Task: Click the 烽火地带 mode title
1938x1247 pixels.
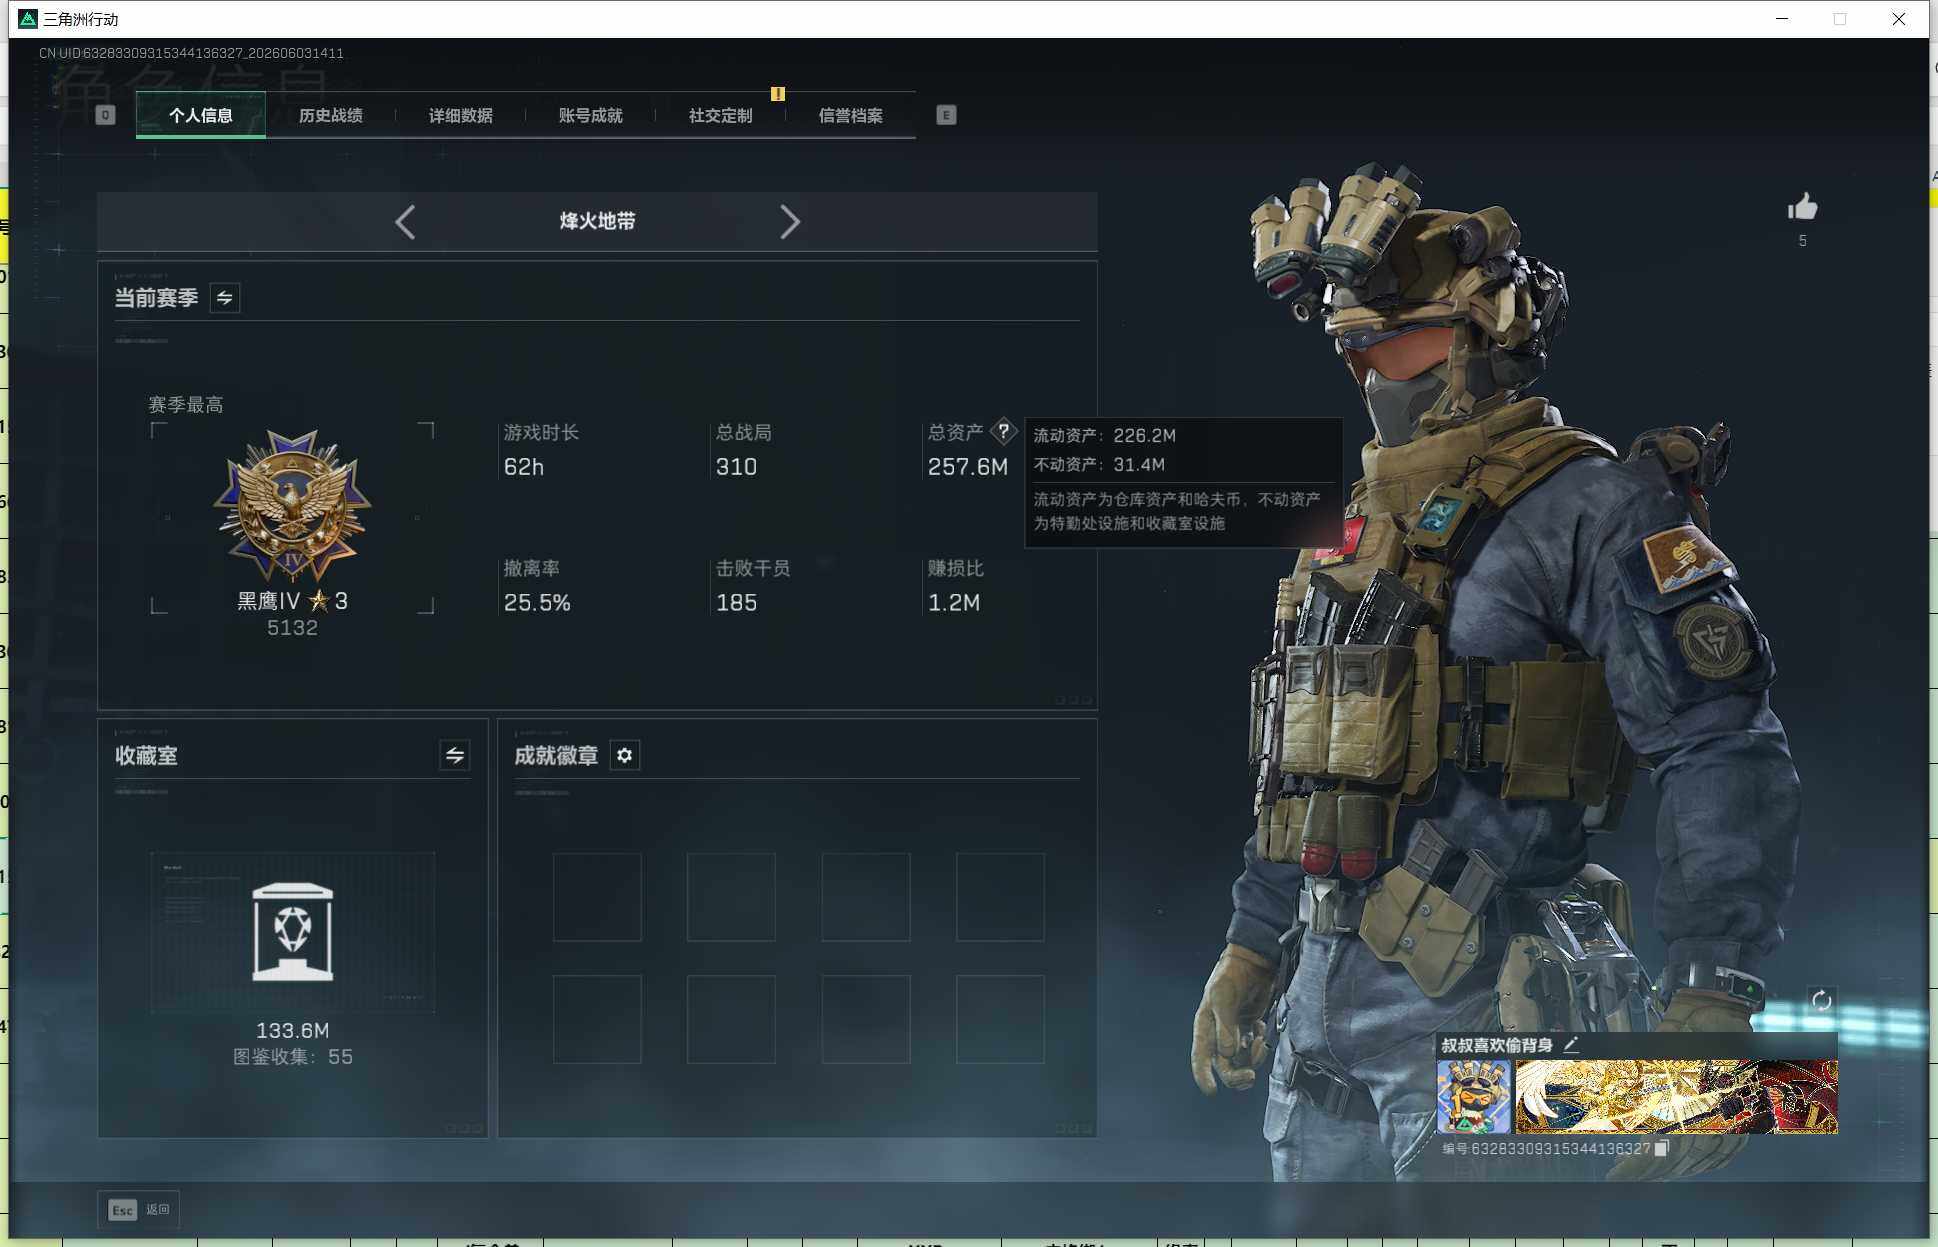Action: [x=597, y=221]
